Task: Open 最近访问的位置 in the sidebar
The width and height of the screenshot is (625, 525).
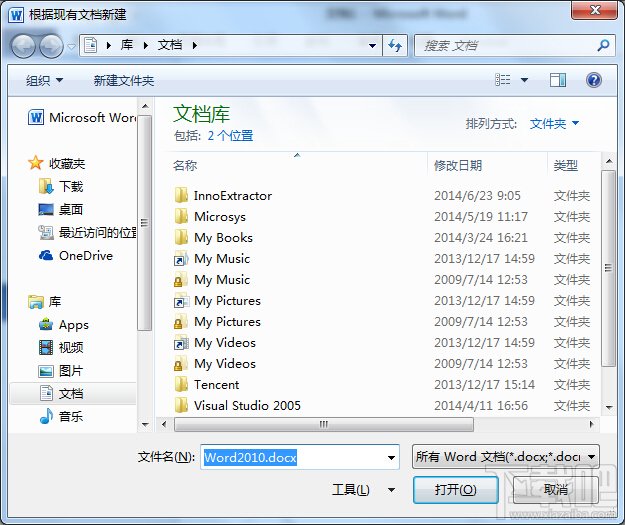Action: coord(87,232)
